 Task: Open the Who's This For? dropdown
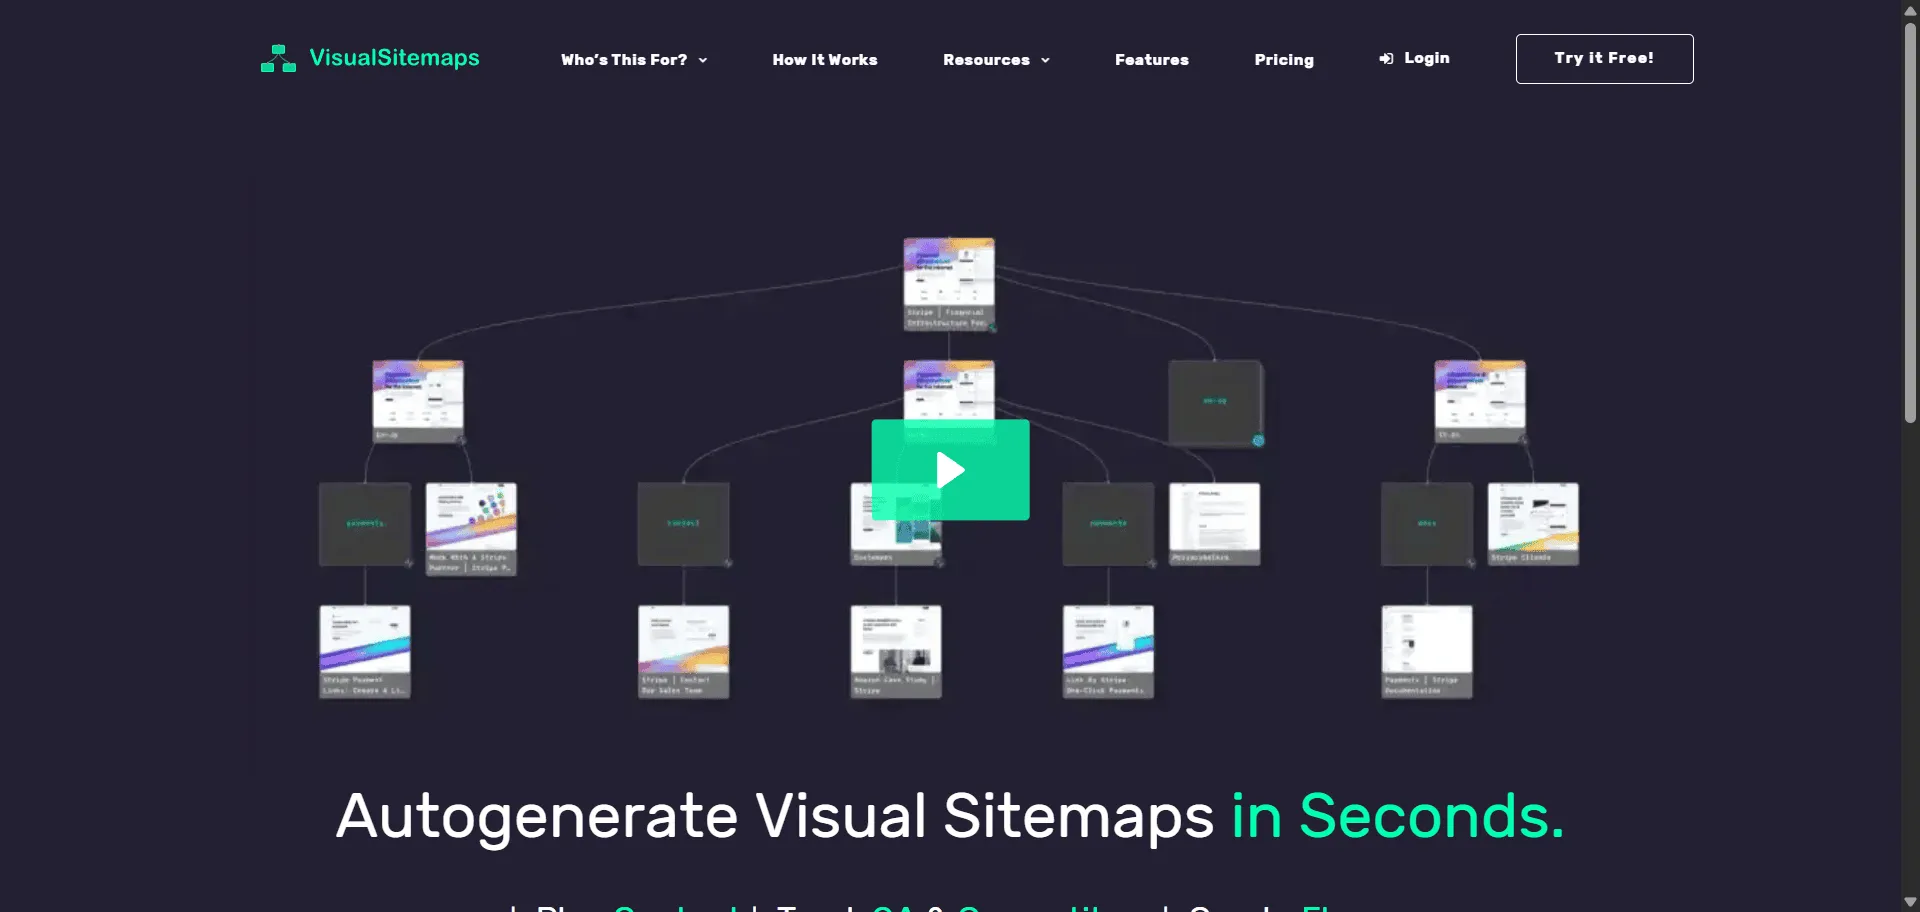click(x=633, y=59)
